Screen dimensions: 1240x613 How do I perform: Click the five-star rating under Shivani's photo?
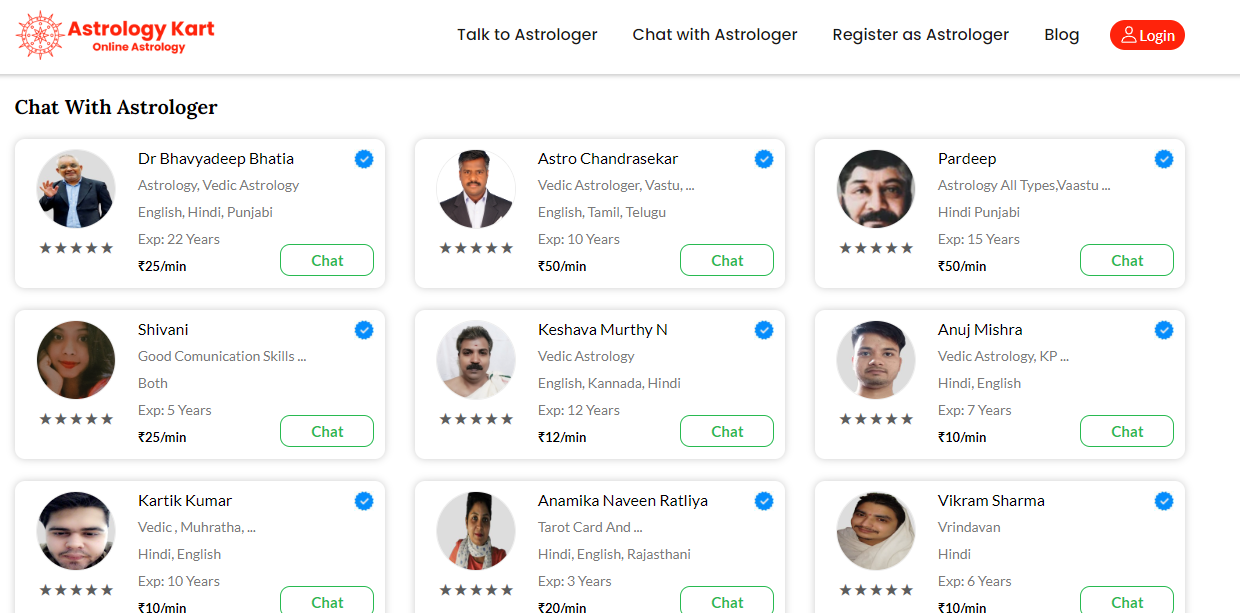76,419
